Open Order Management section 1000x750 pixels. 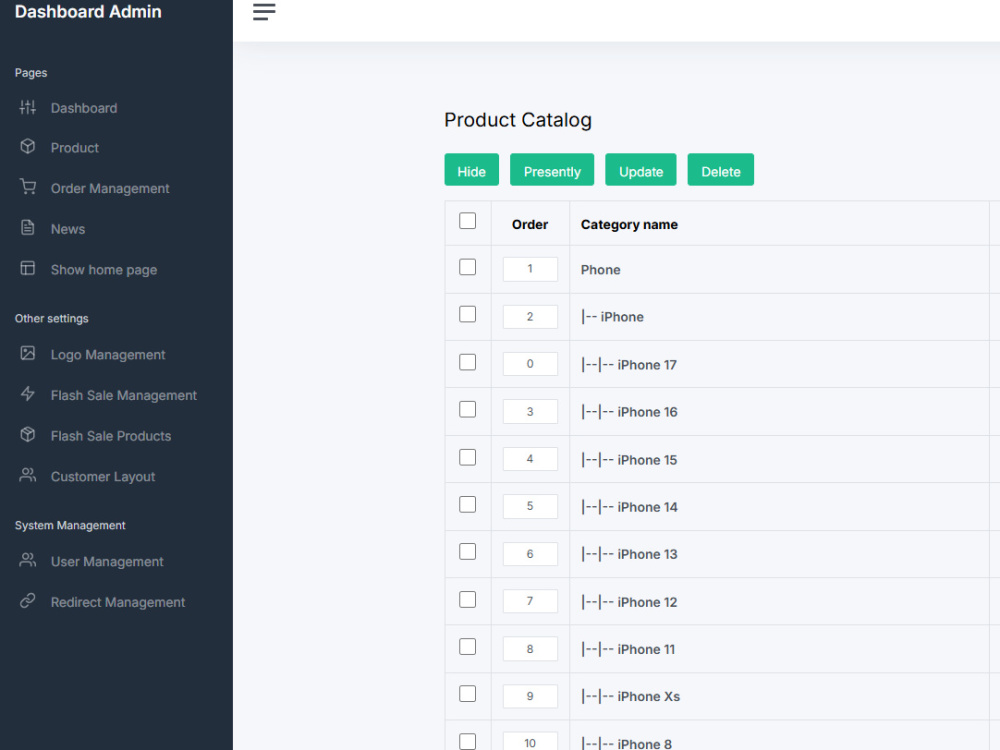[x=110, y=189]
